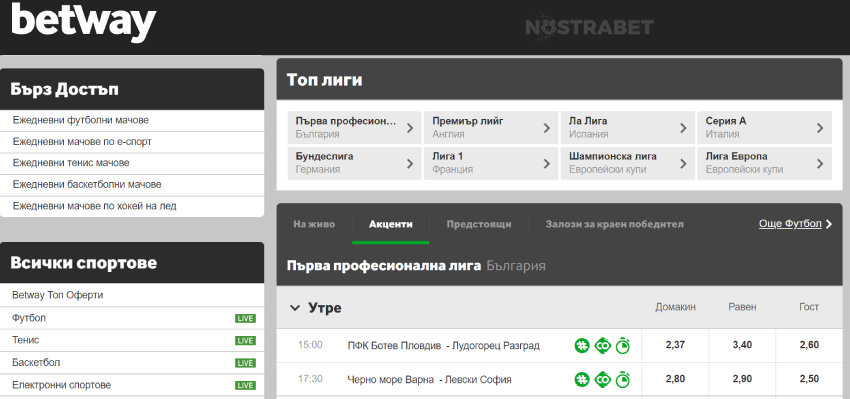The height and width of the screenshot is (399, 850).
Task: Click the Първа професионална лига section heading
Action: [x=384, y=266]
